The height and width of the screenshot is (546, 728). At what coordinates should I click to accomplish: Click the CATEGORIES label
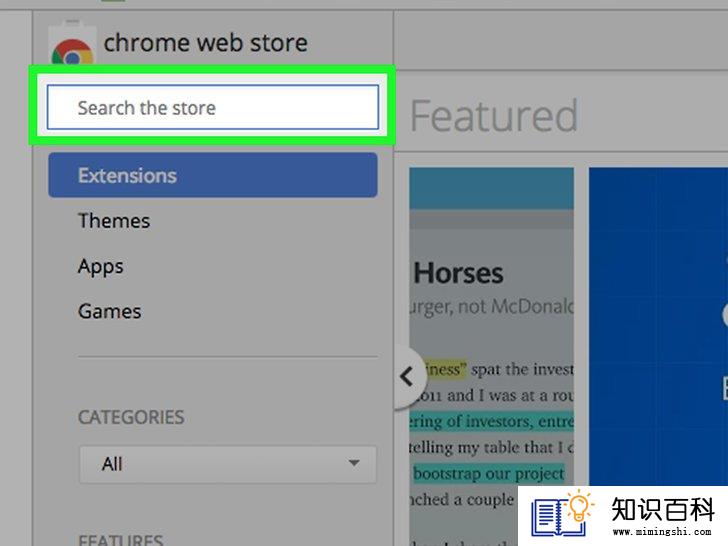[131, 417]
